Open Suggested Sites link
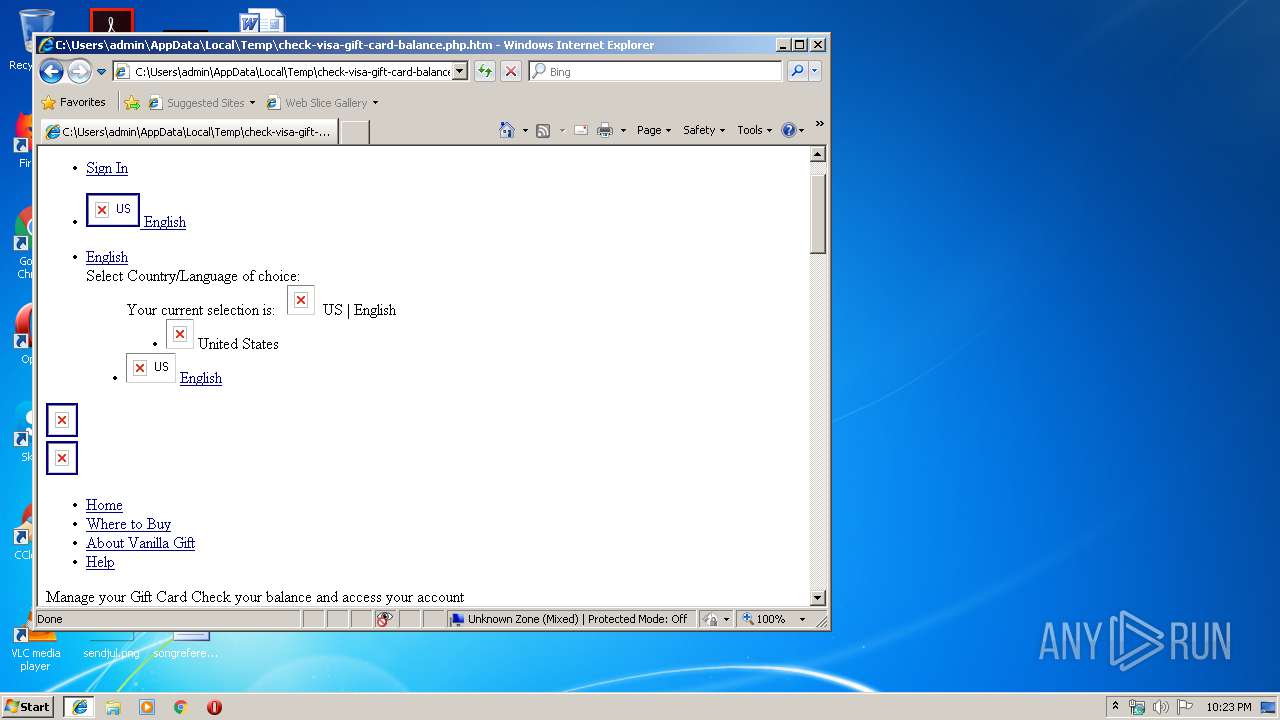This screenshot has height=720, width=1280. (201, 102)
